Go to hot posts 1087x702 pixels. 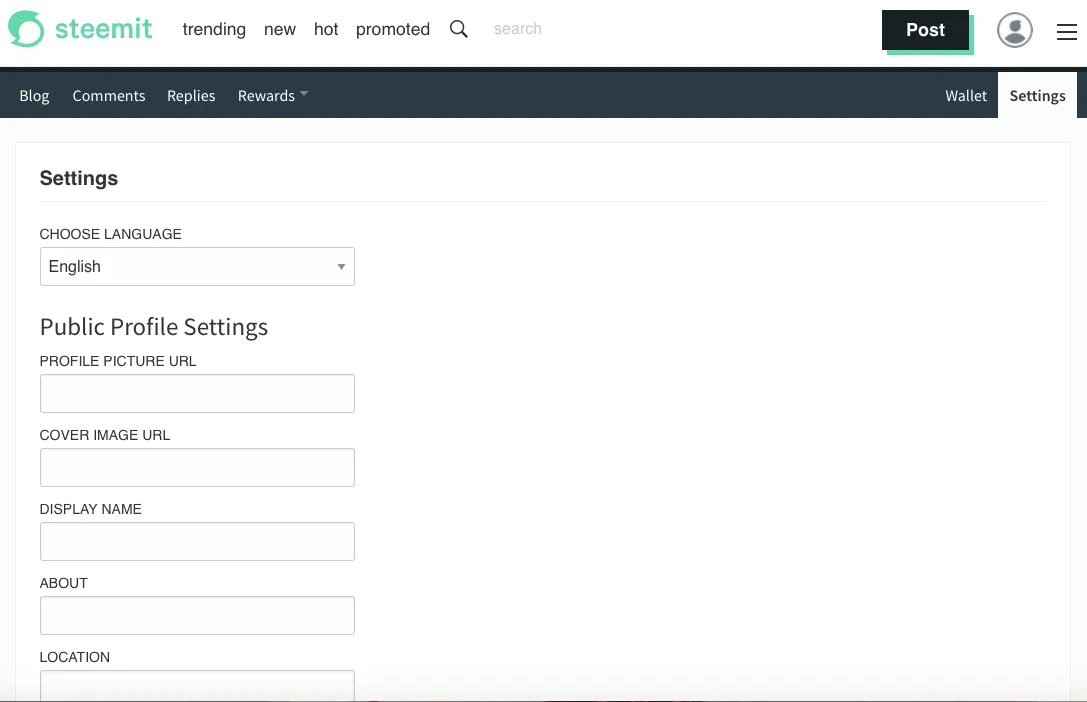(326, 29)
